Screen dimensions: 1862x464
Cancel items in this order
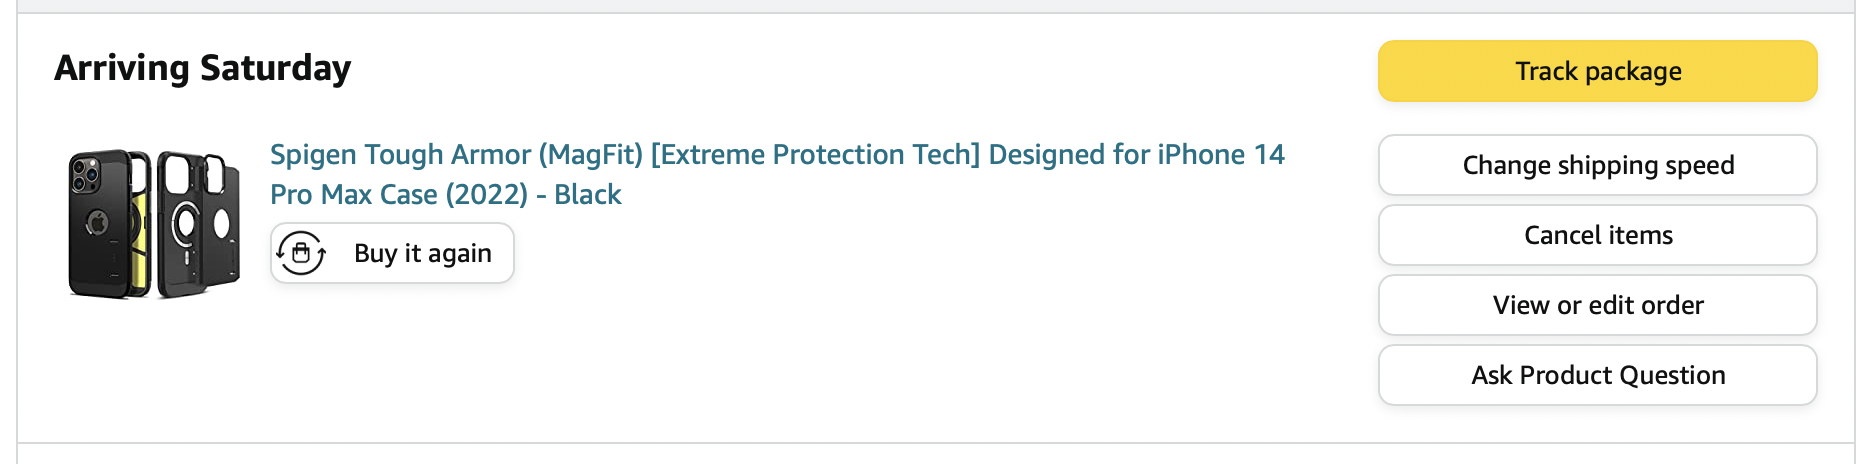pyautogui.click(x=1597, y=235)
